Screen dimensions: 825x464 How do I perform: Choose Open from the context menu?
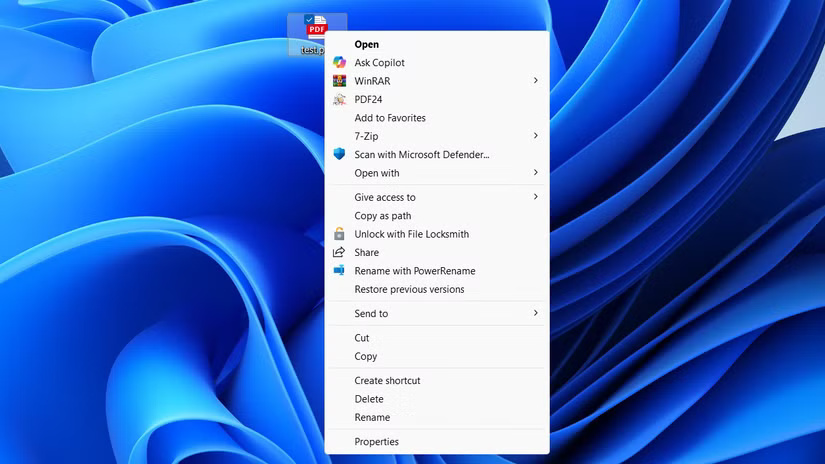[x=366, y=44]
